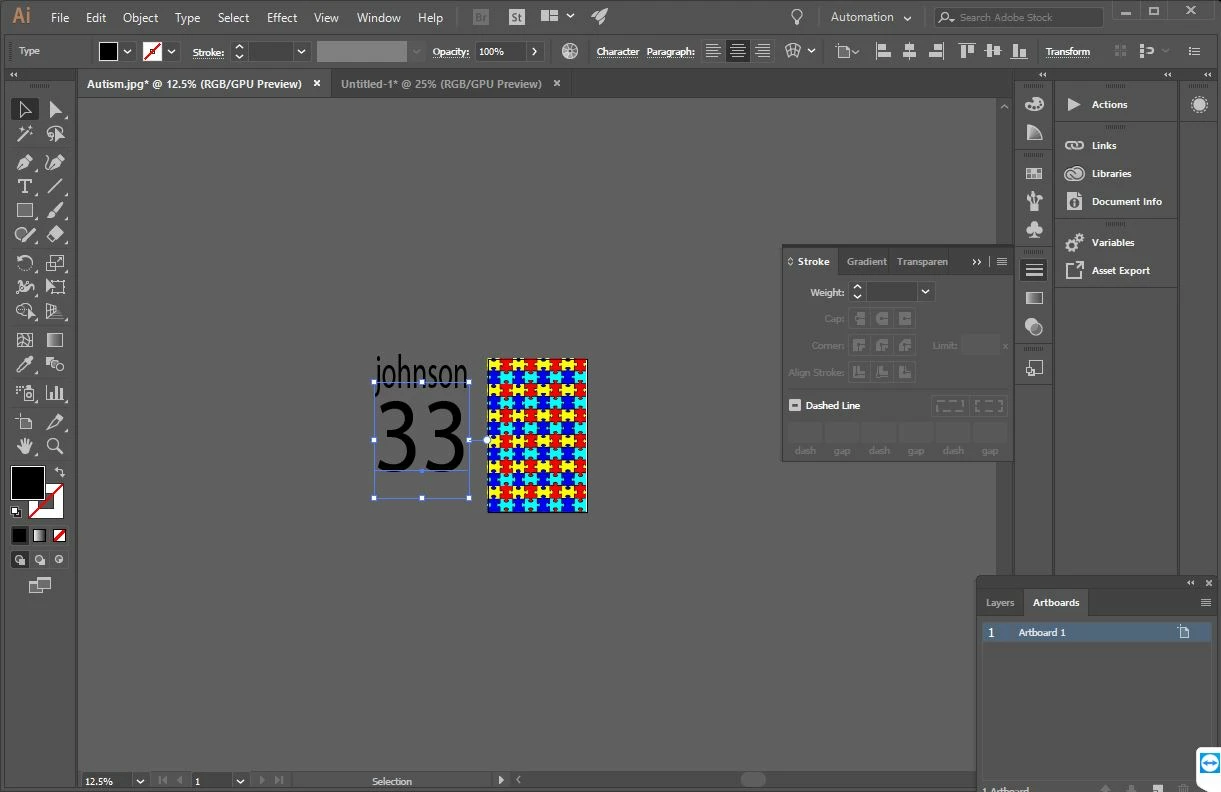Choose the Artboard tool
The image size is (1221, 792).
[x=25, y=422]
